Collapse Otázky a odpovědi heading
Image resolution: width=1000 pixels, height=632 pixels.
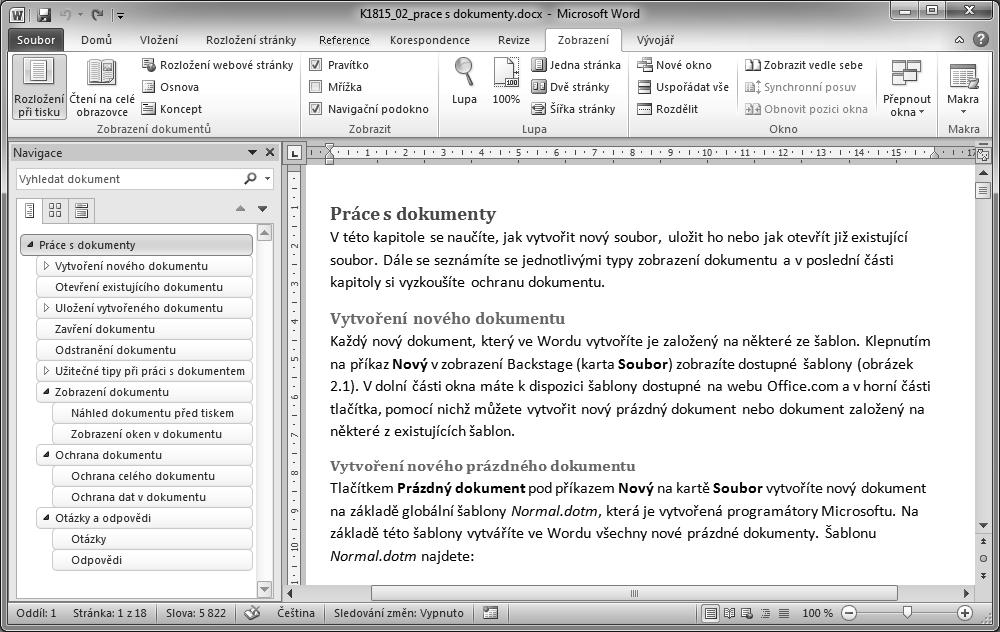tap(46, 518)
